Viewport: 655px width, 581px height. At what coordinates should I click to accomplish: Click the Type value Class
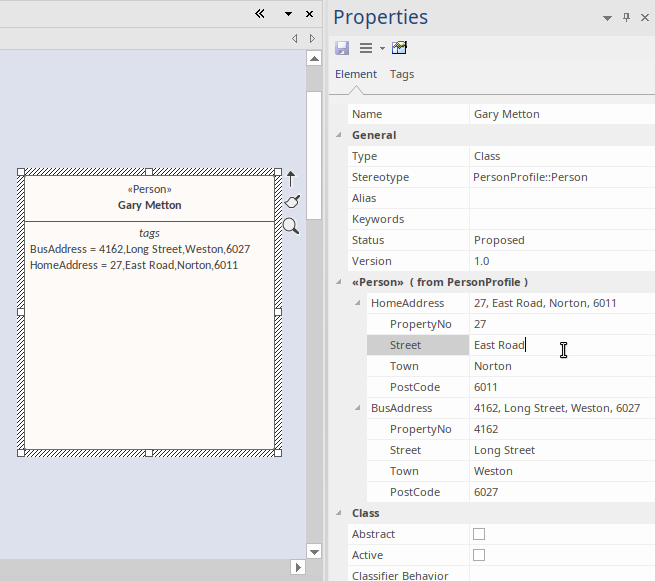coord(562,156)
